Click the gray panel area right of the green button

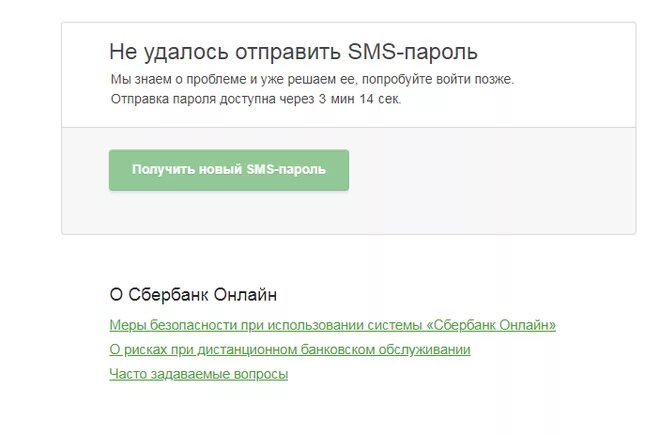[x=492, y=181]
